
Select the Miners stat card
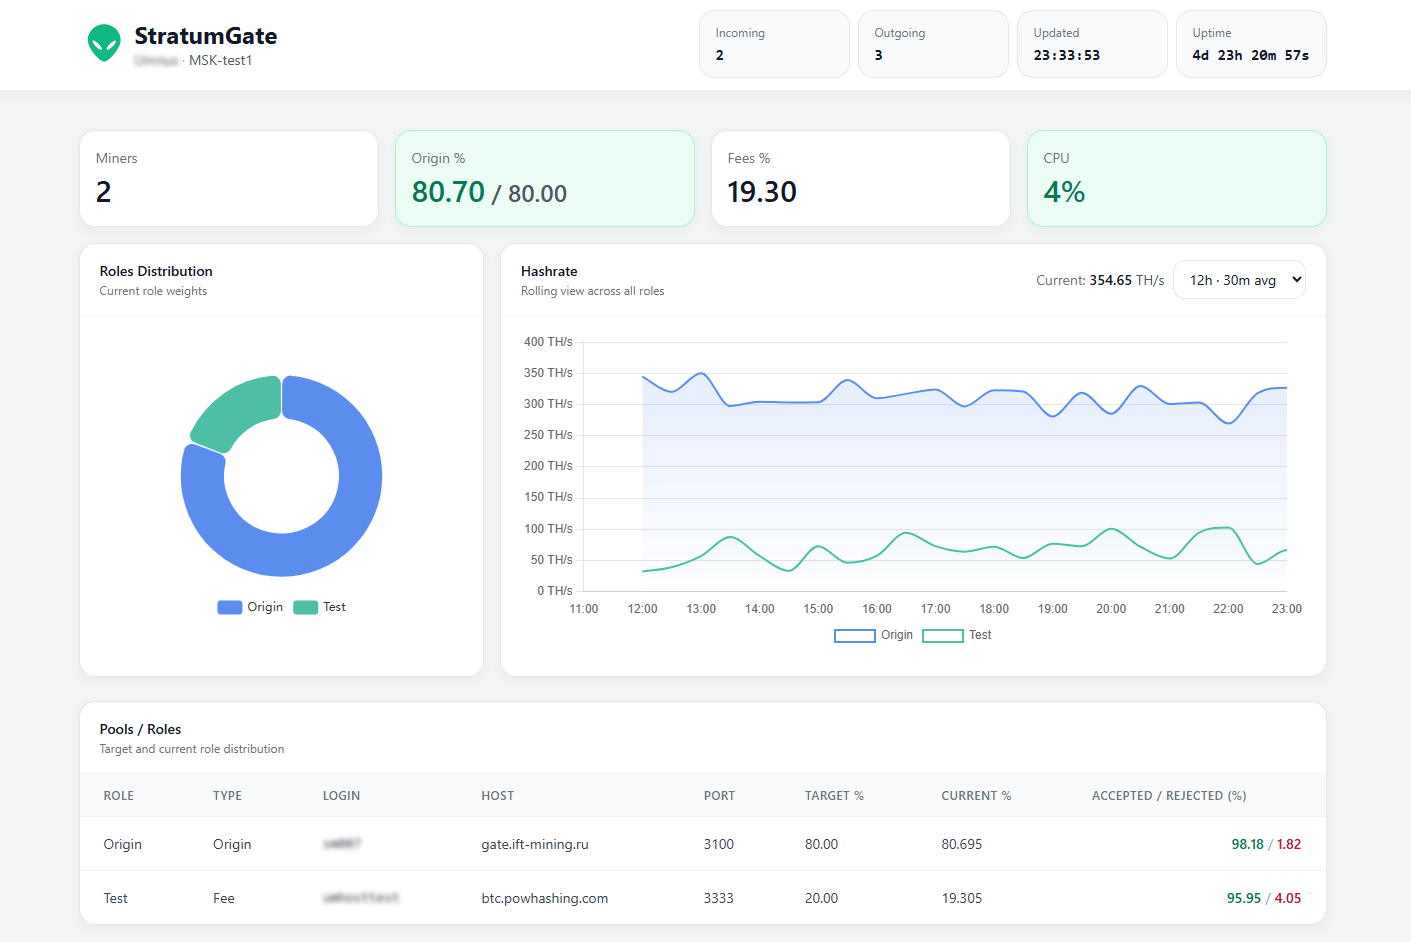pos(229,178)
